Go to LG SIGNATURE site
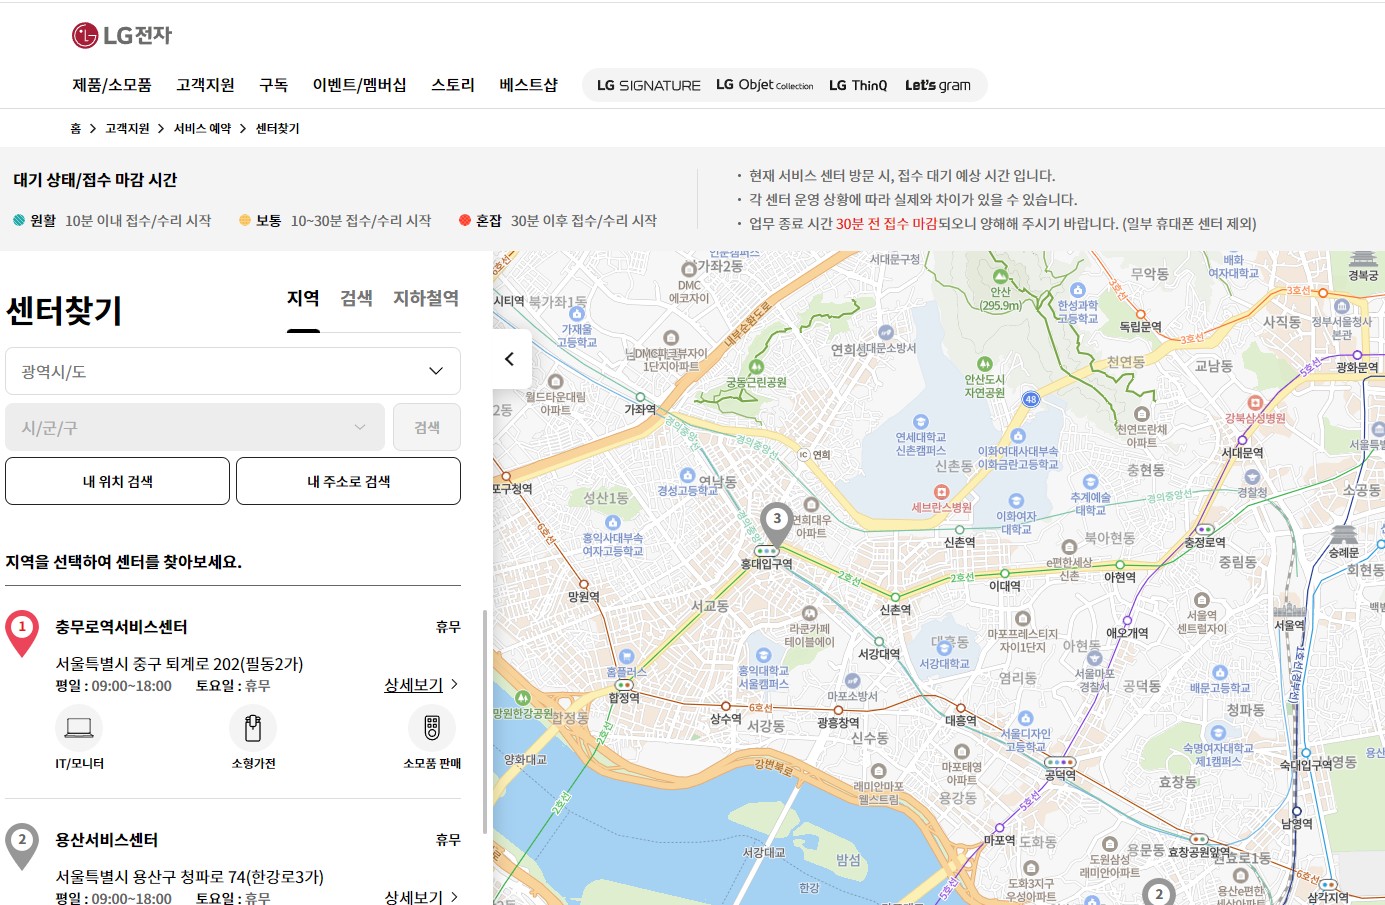 coord(649,85)
